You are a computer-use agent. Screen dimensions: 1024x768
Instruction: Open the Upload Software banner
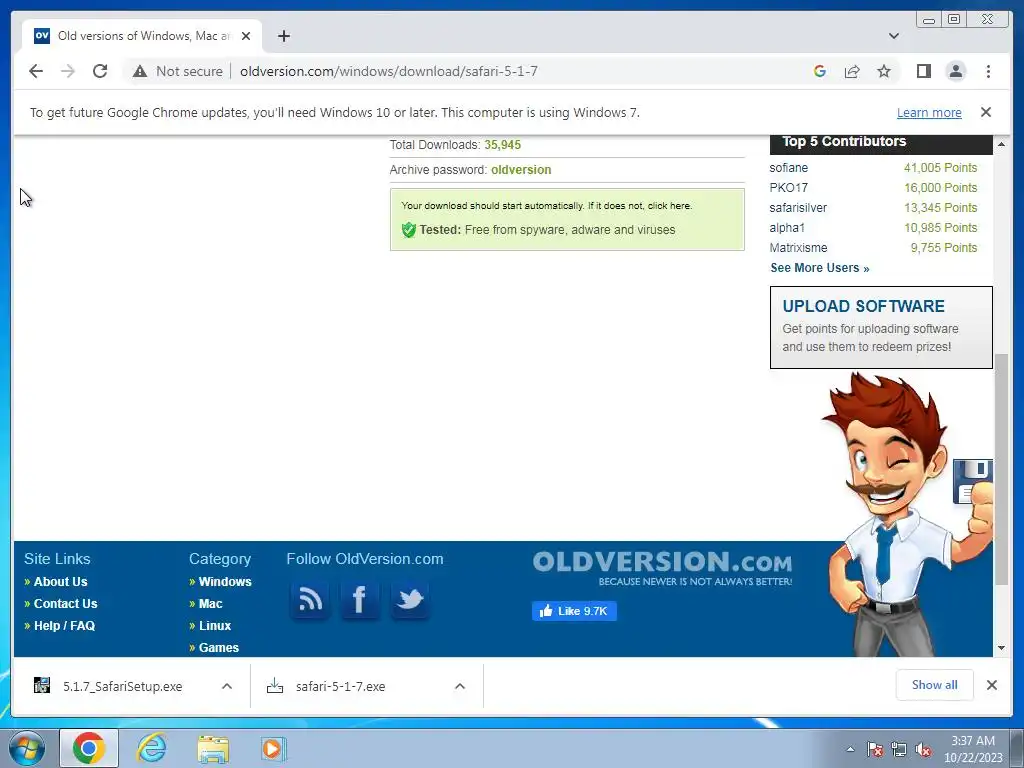(881, 327)
